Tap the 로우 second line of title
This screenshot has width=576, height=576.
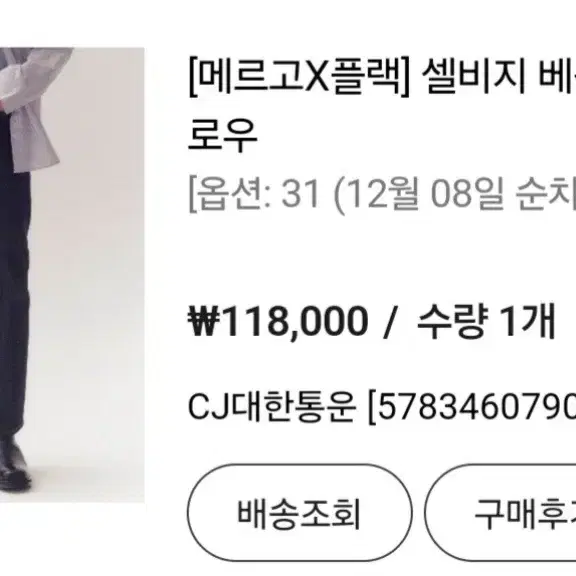click(223, 135)
